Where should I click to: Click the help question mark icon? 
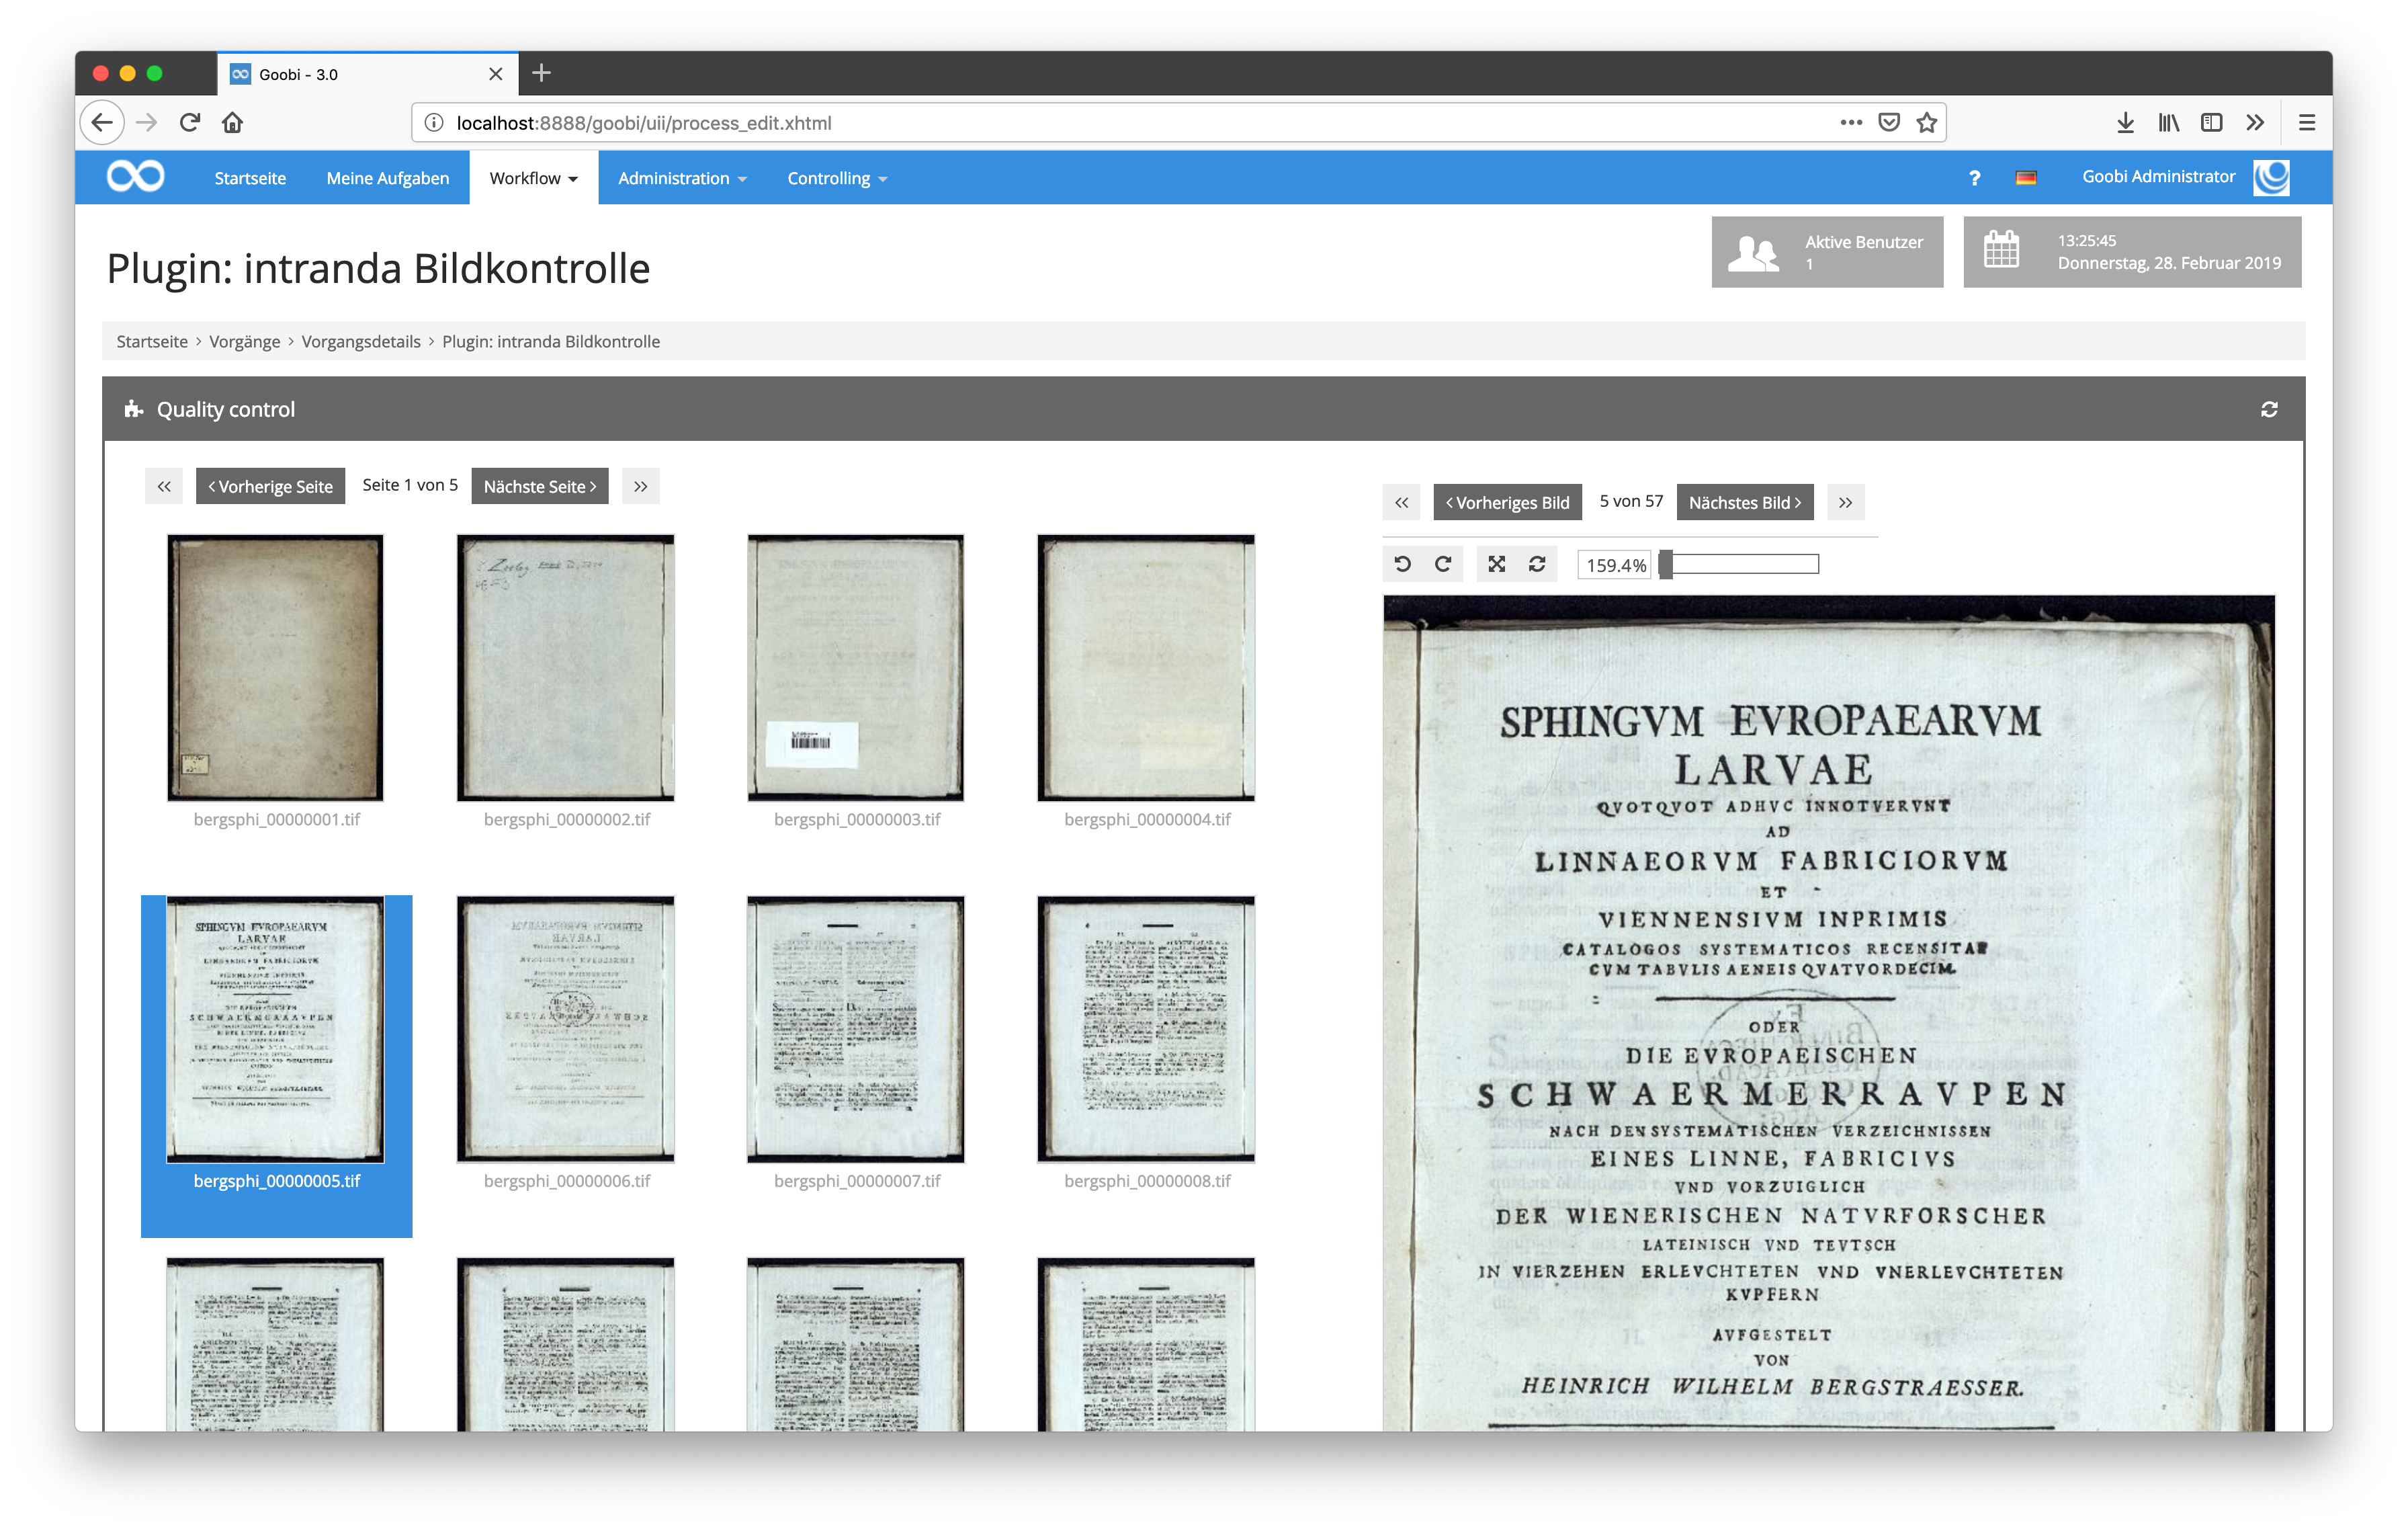tap(1974, 178)
